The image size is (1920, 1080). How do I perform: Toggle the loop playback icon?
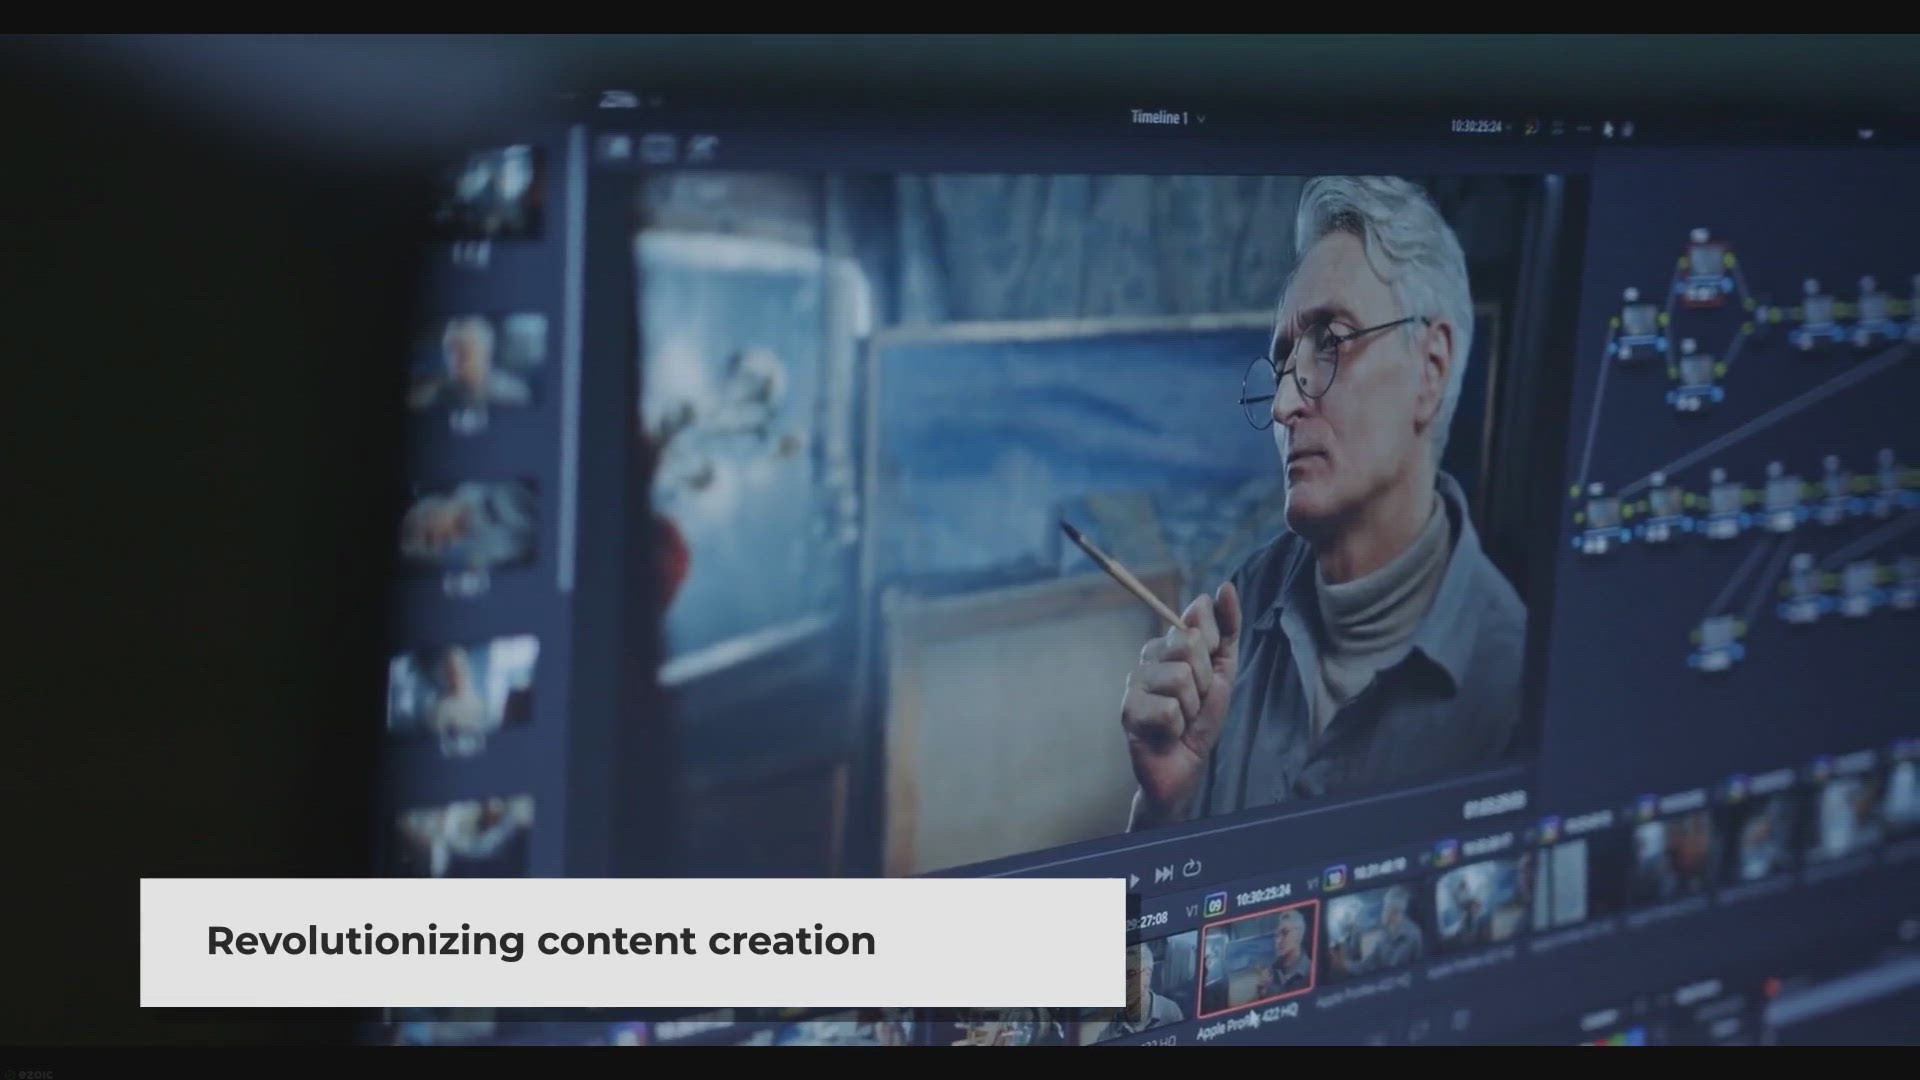1191,868
